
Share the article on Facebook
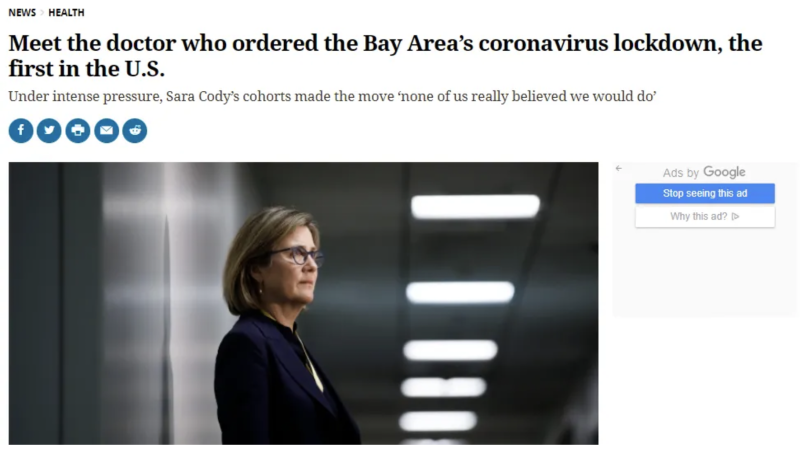pyautogui.click(x=21, y=130)
